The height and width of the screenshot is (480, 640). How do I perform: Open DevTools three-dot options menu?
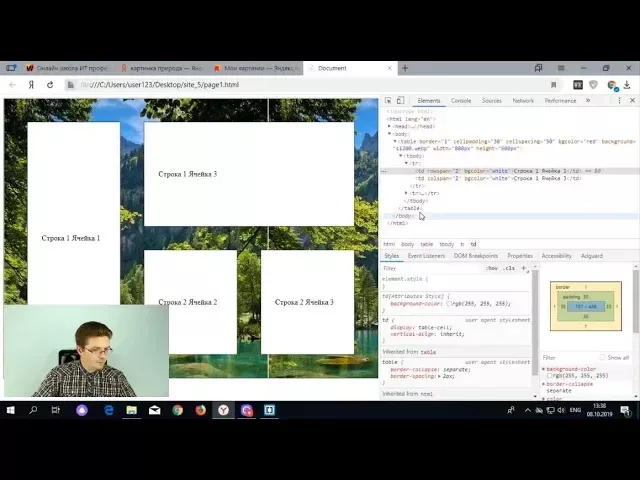(620, 101)
